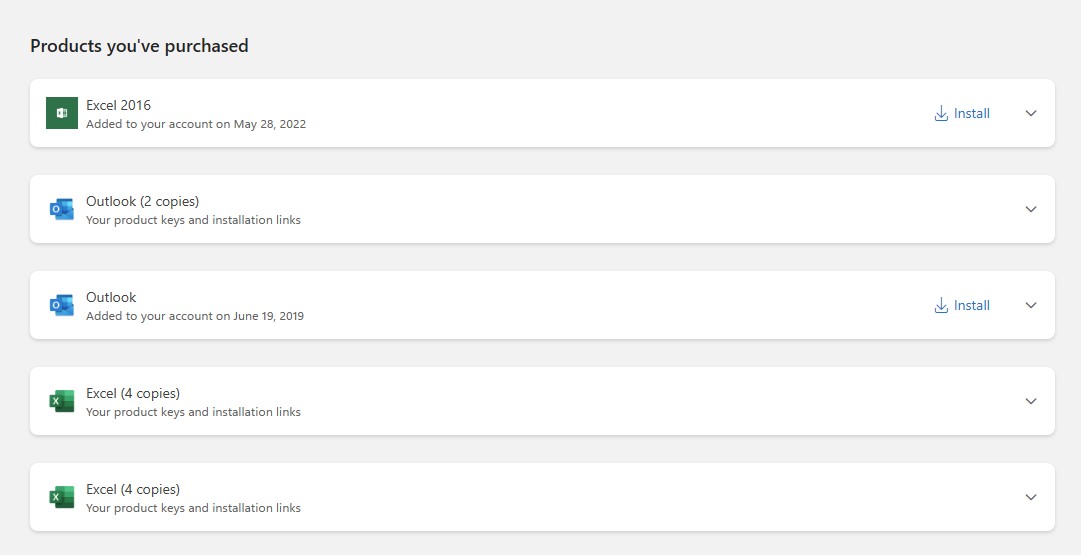Open the Outlook (2 copies) title
This screenshot has height=555, width=1081.
point(143,201)
